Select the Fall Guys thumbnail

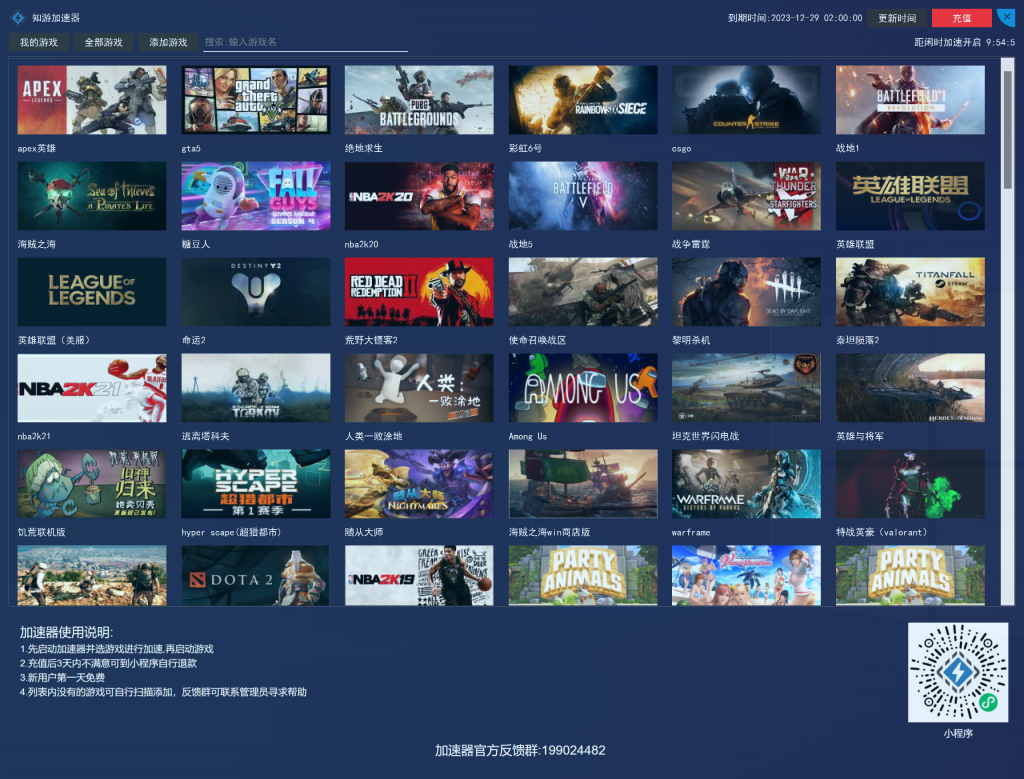(255, 196)
